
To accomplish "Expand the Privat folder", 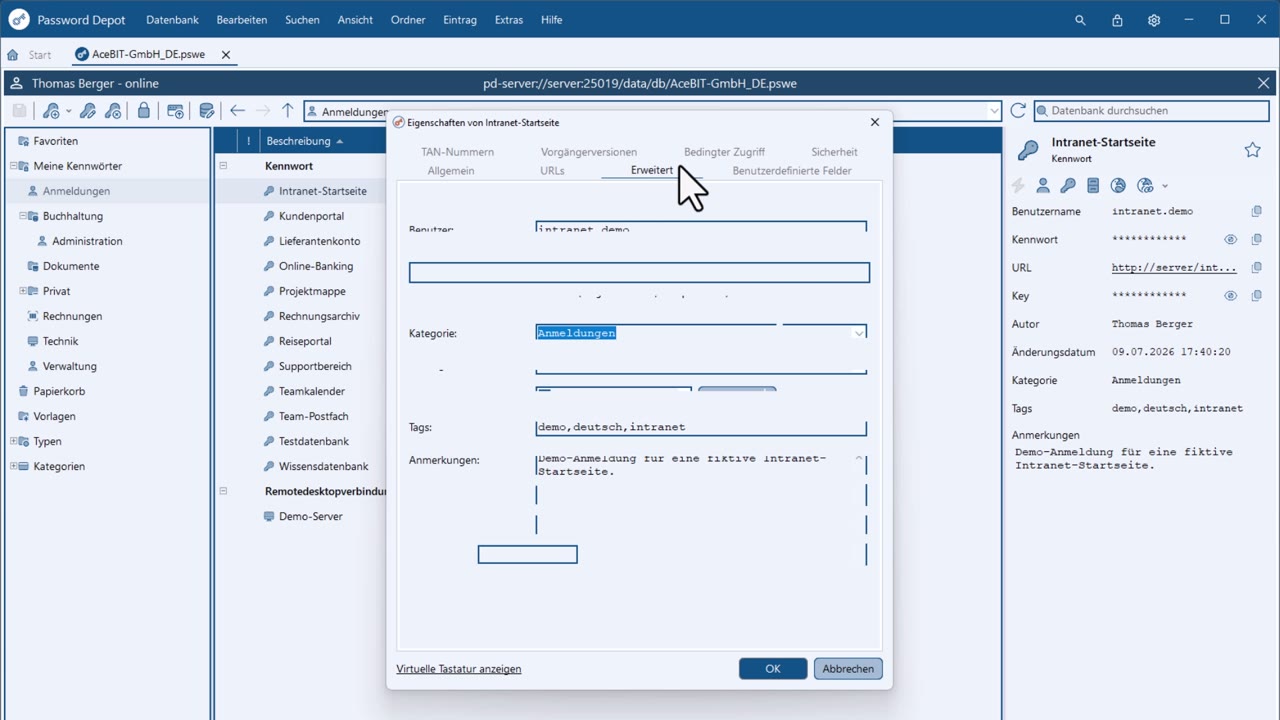I will [x=23, y=291].
